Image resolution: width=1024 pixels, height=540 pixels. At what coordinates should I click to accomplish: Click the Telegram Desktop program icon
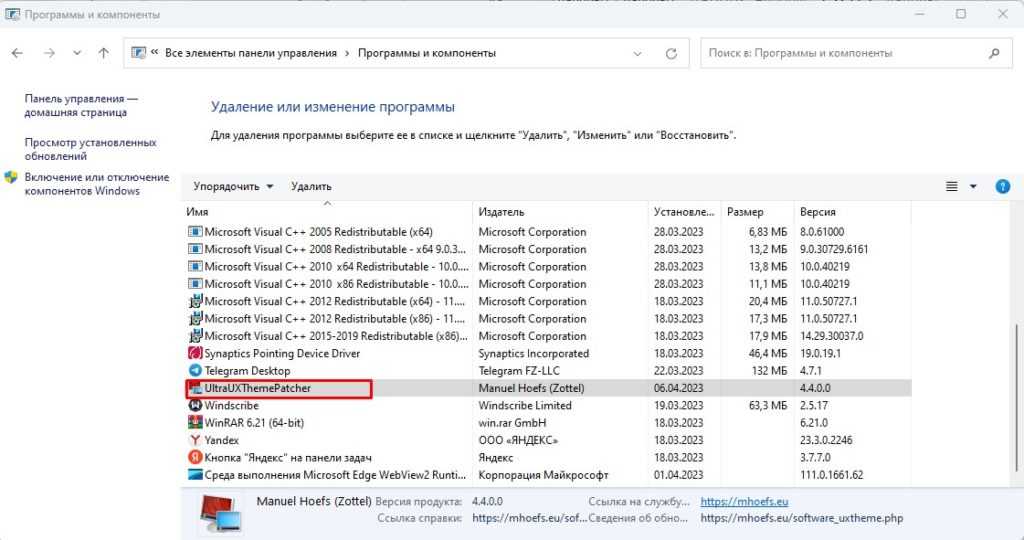click(x=195, y=371)
